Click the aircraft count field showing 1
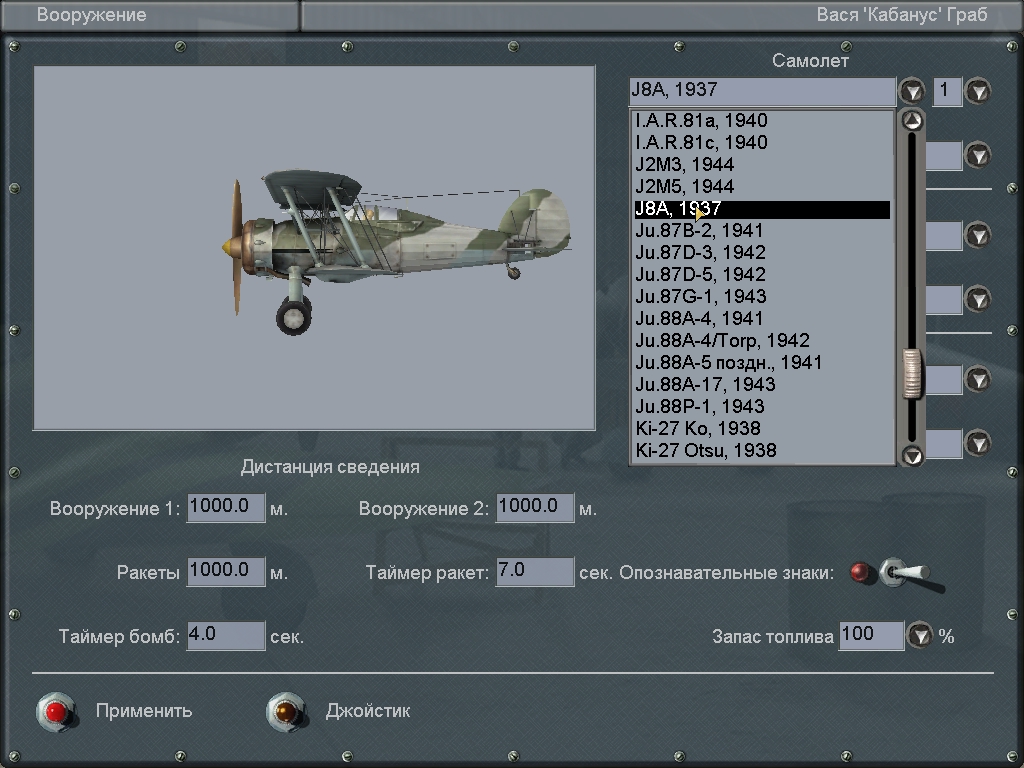 (948, 91)
